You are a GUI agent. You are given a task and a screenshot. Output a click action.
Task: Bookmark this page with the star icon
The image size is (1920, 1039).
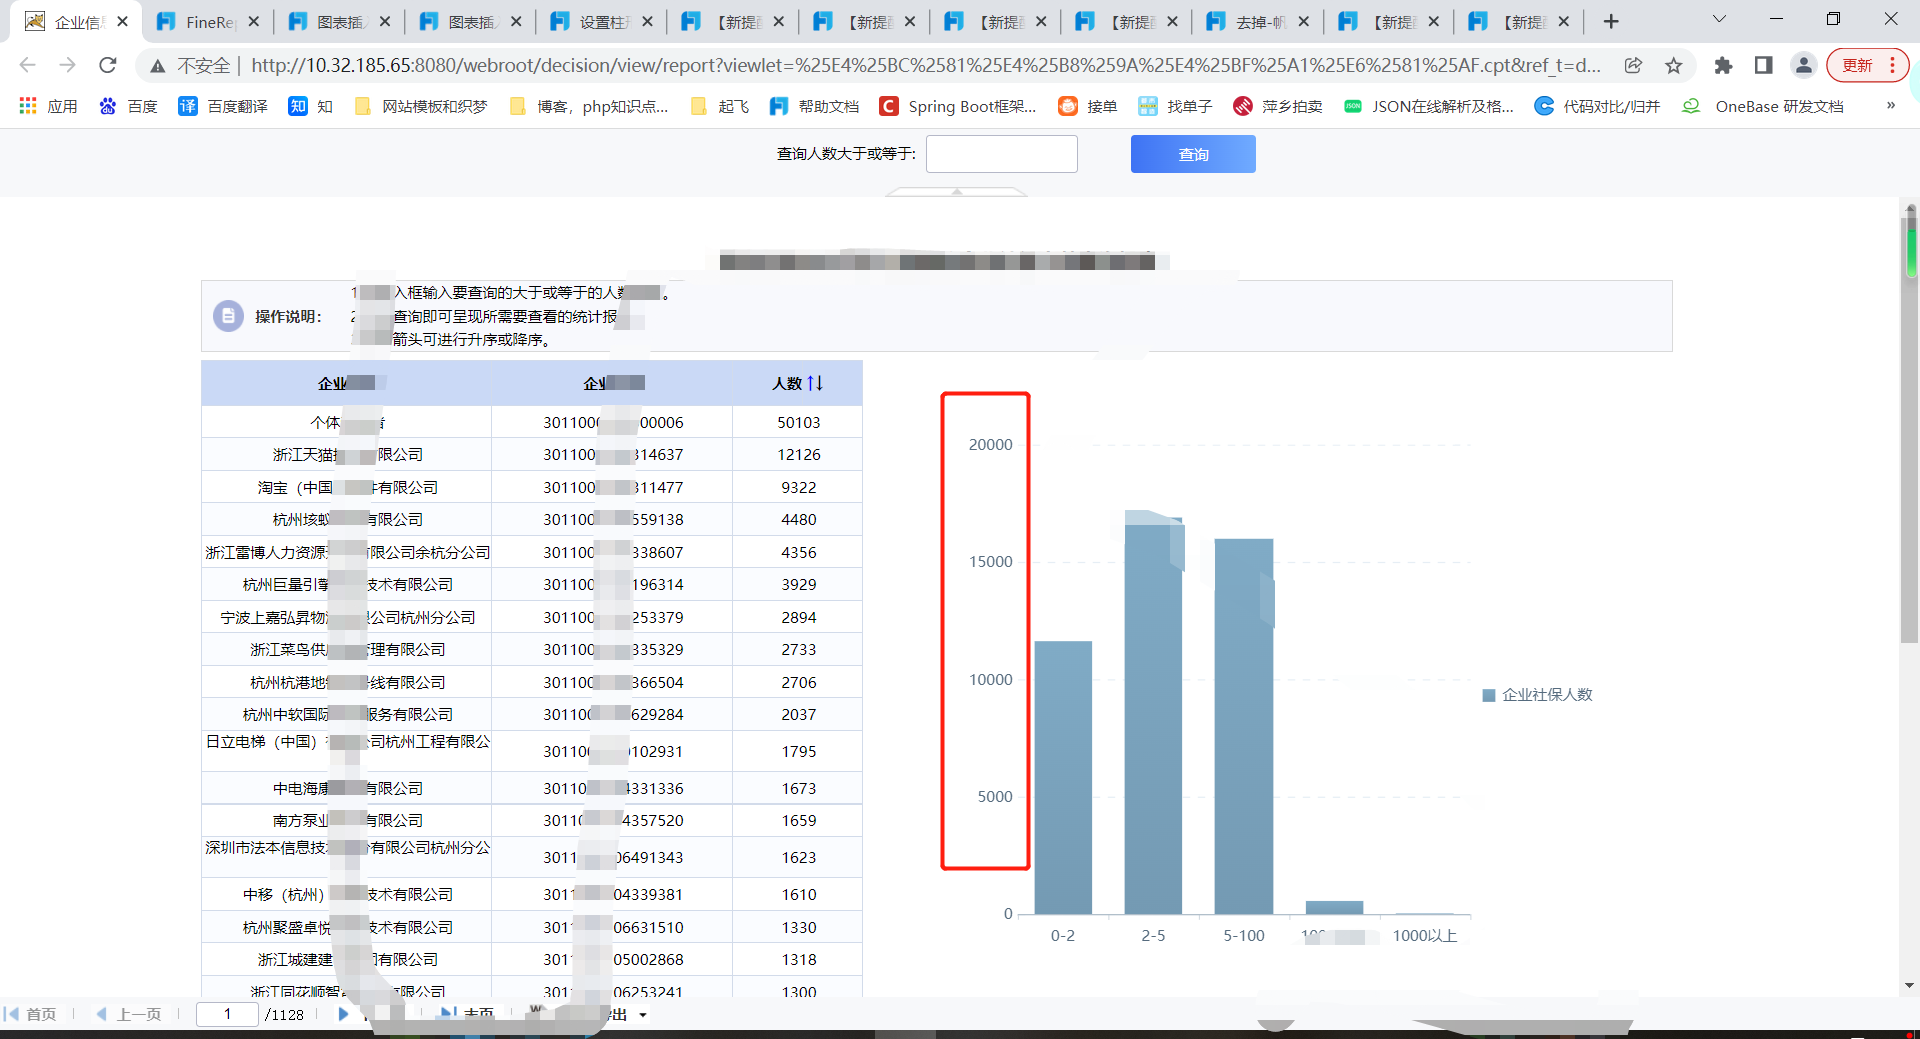click(1673, 66)
